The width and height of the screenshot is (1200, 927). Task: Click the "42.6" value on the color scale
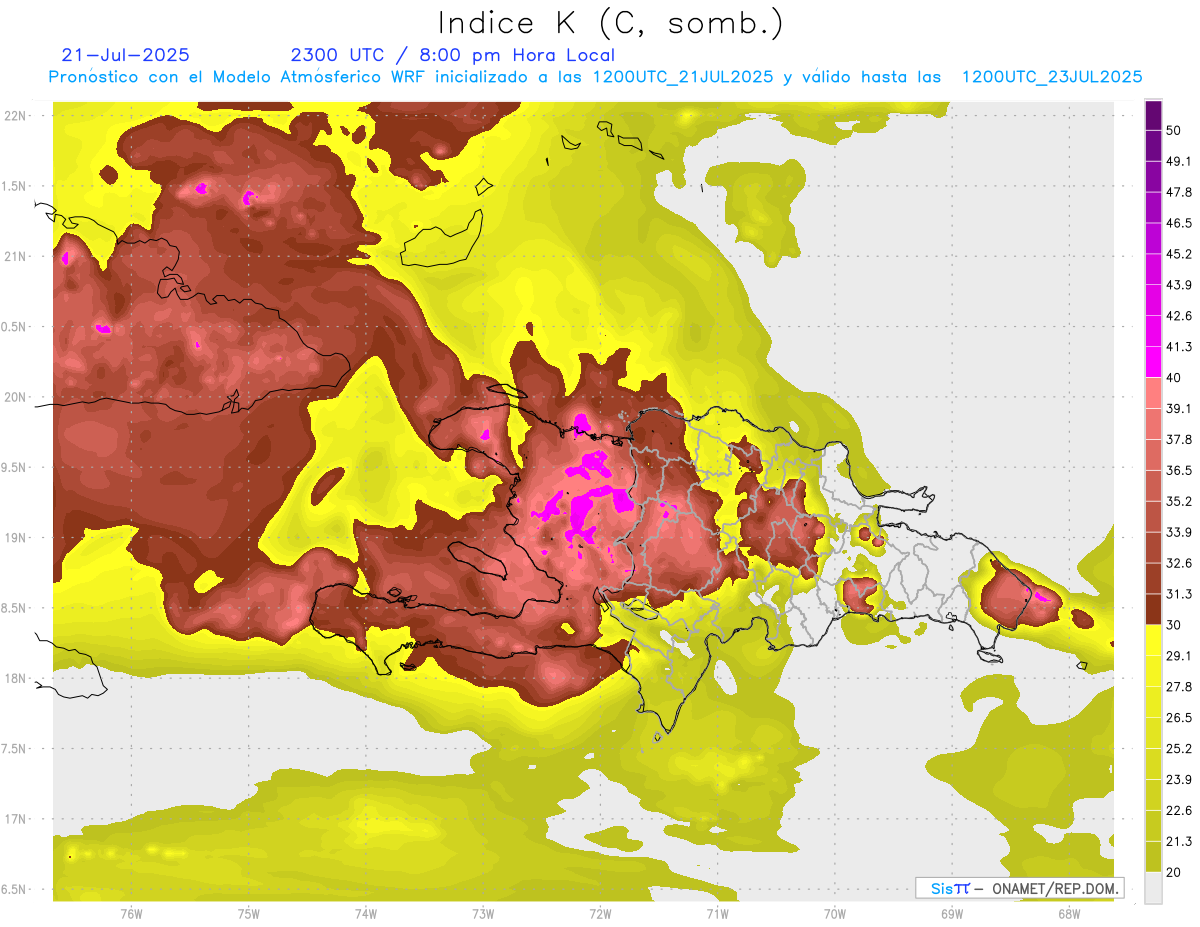click(x=1179, y=316)
